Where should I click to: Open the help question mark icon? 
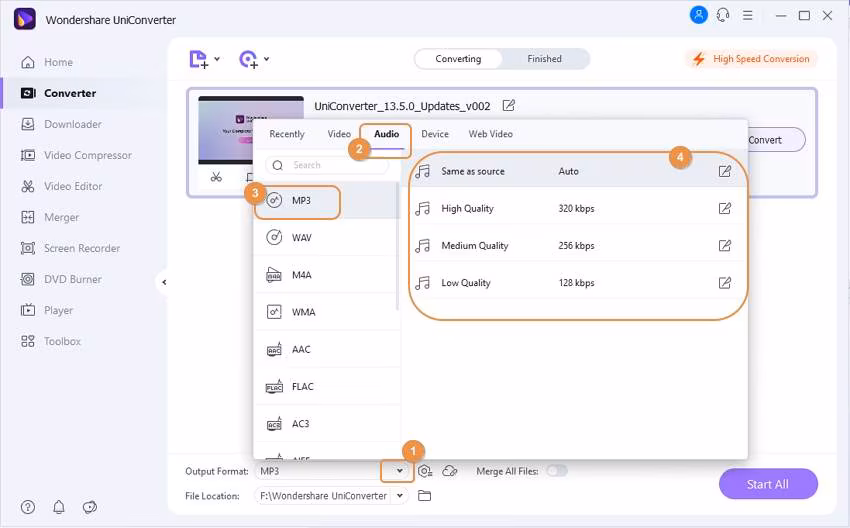click(28, 507)
